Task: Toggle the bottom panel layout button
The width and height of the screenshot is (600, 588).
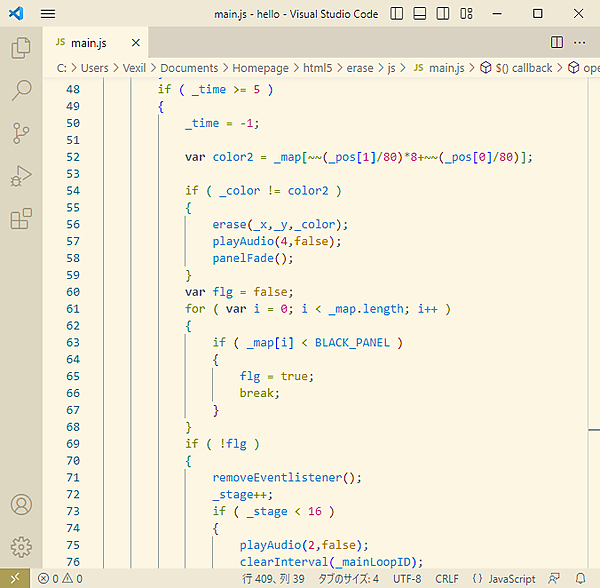Action: pyautogui.click(x=421, y=14)
